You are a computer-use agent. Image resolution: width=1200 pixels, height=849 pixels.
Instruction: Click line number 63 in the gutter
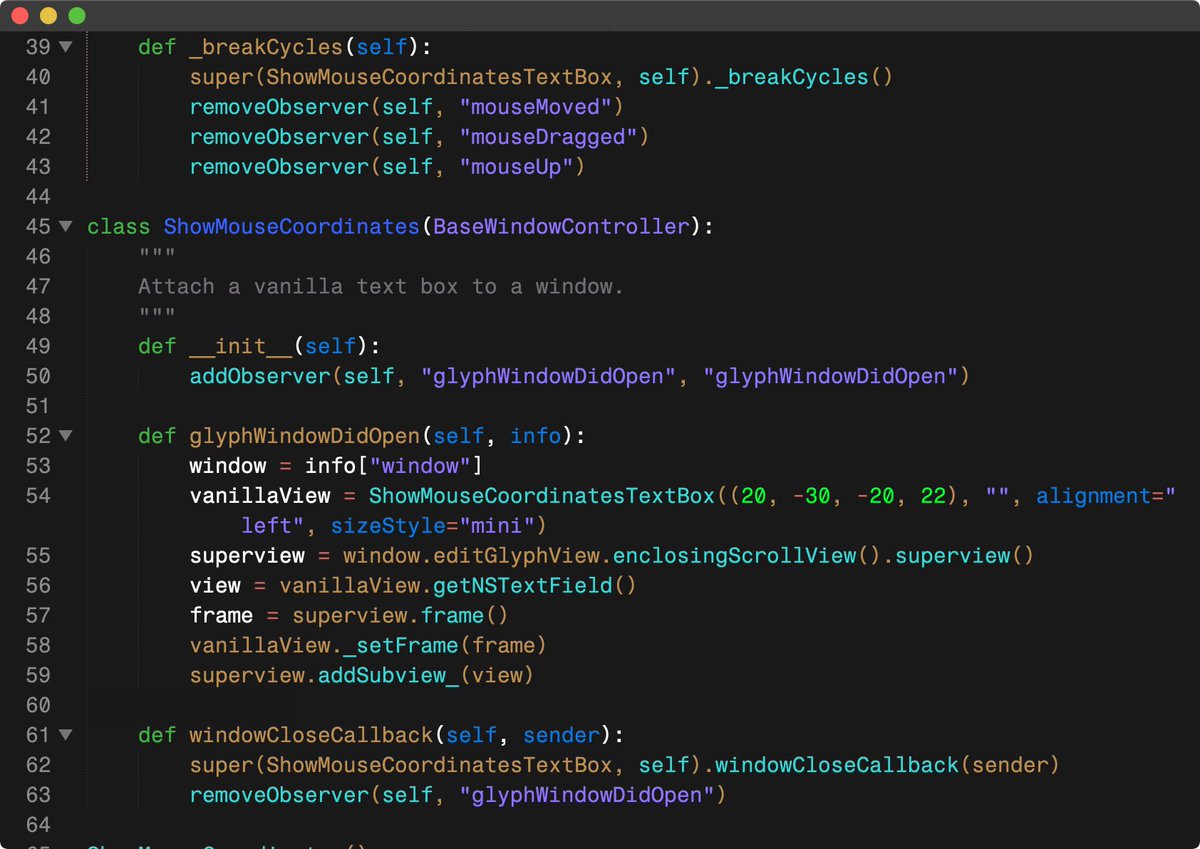click(38, 795)
